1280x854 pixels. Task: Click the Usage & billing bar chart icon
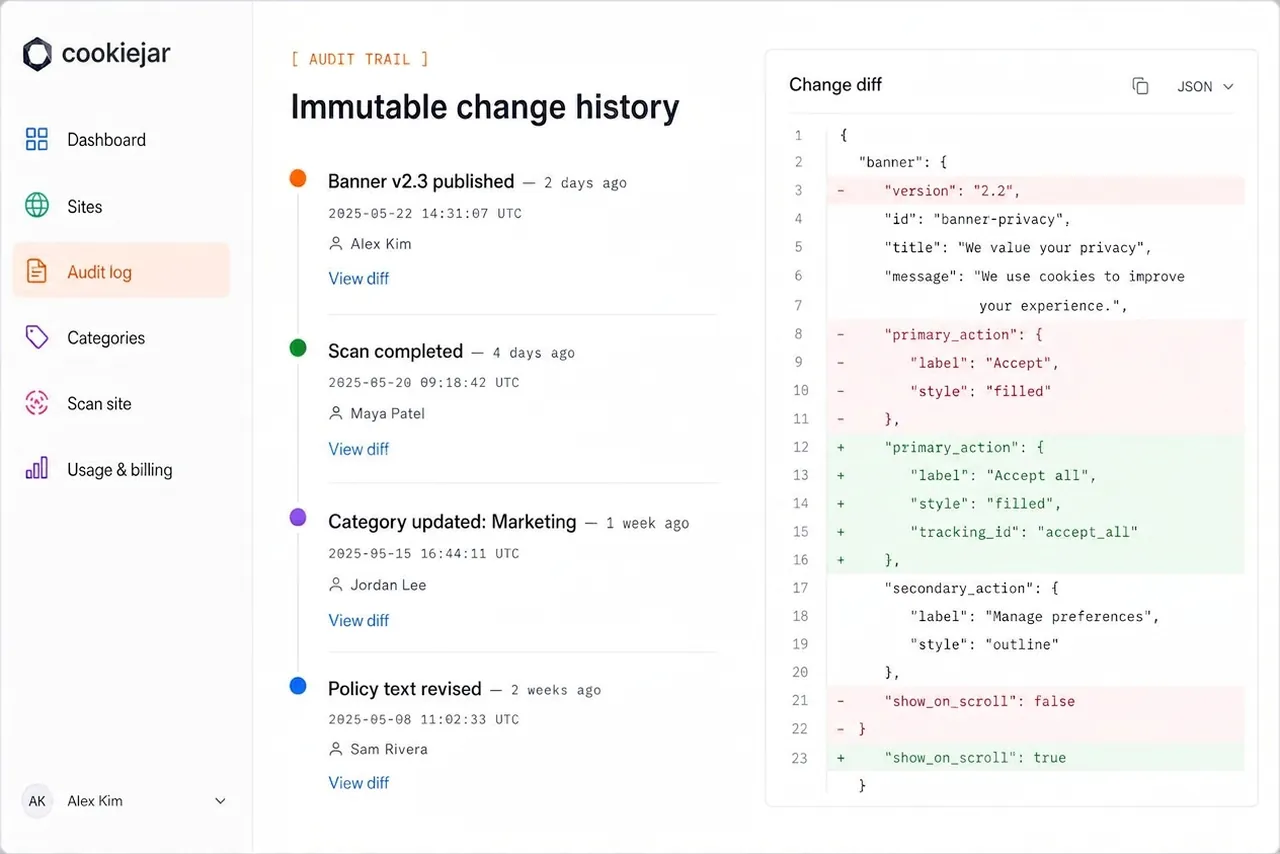(37, 468)
